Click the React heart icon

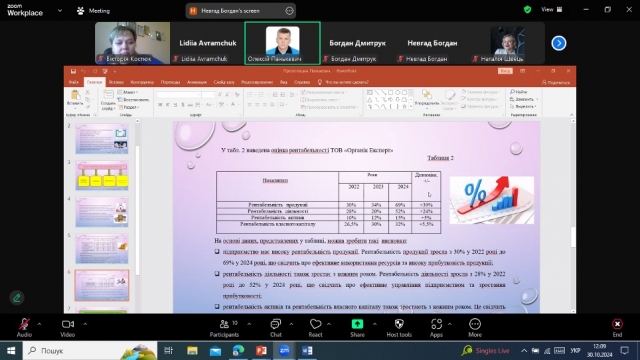[x=315, y=328]
